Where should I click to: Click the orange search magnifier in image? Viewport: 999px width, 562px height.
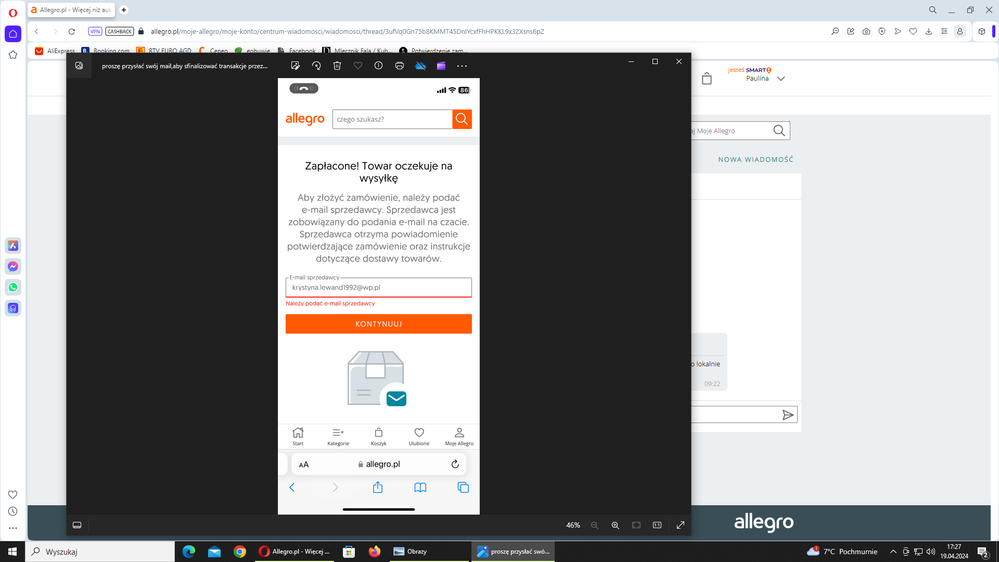[x=462, y=119]
